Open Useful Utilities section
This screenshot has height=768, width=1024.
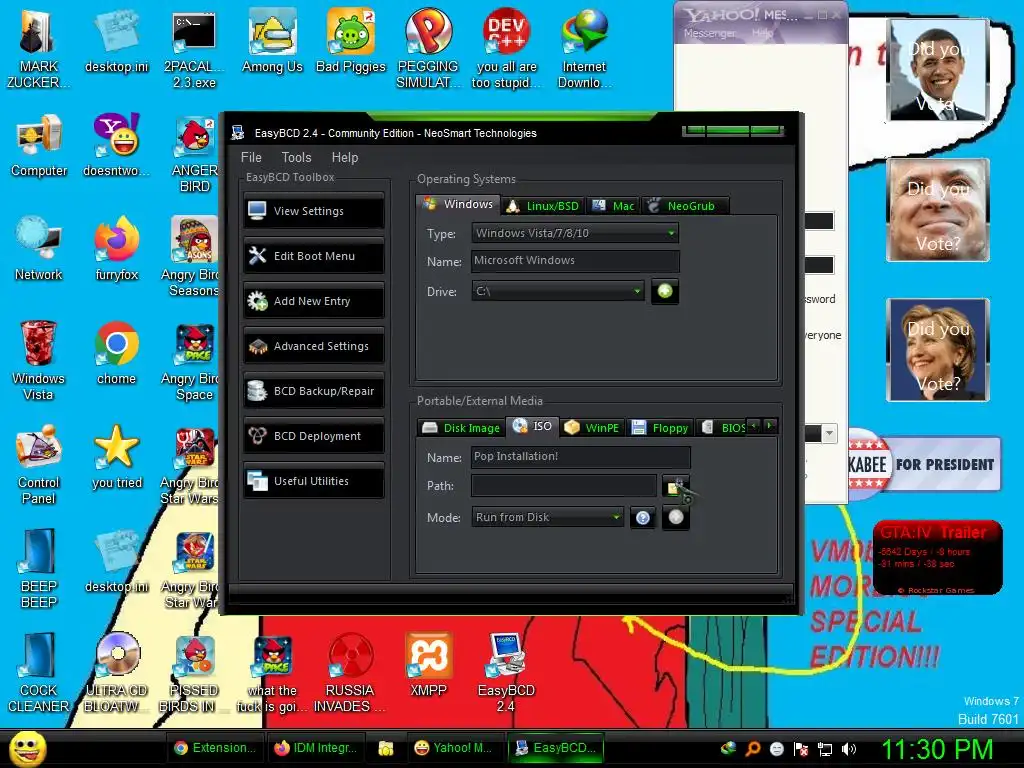tap(313, 481)
